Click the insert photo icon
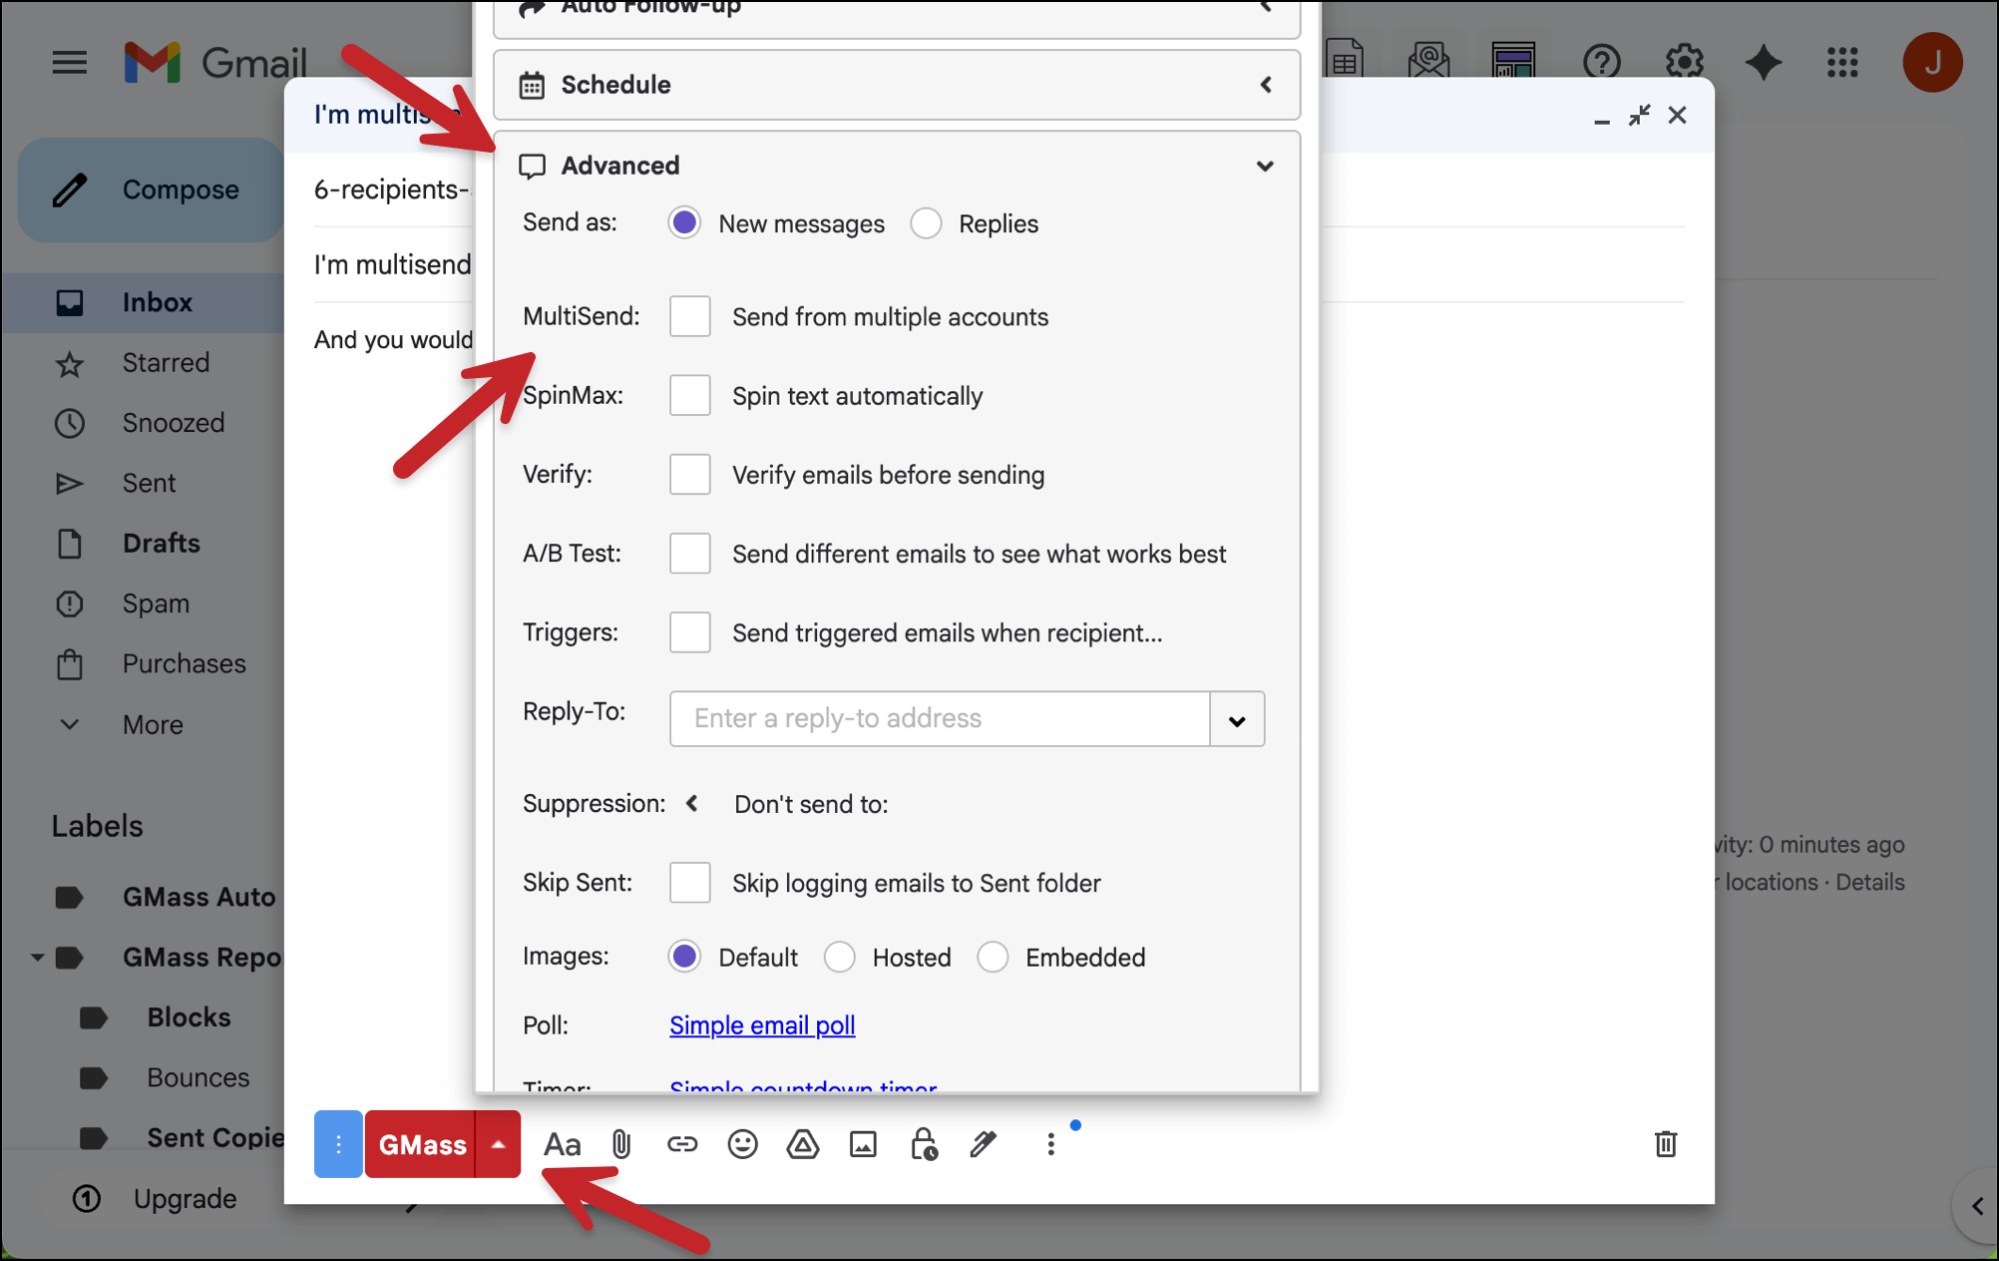Screen dimensions: 1999x1261 (x=863, y=1144)
